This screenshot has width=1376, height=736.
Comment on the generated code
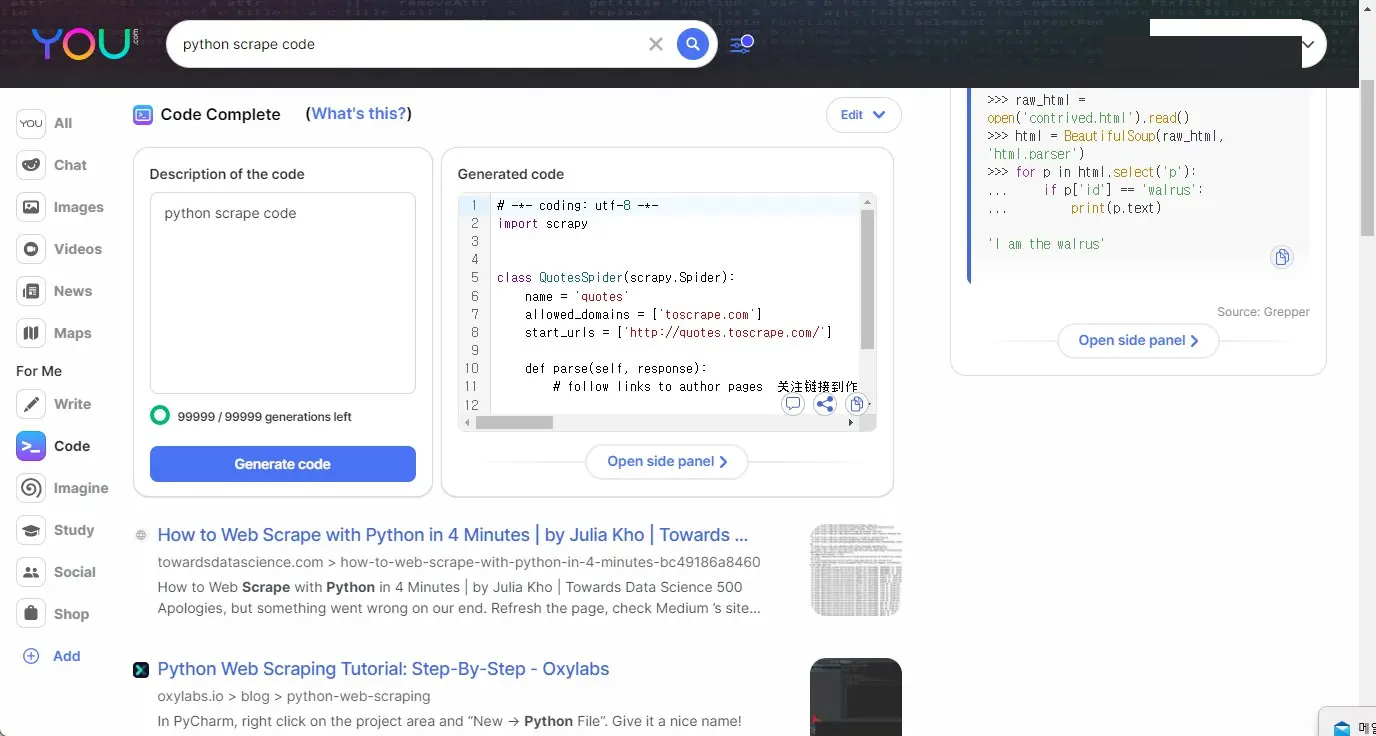[793, 404]
